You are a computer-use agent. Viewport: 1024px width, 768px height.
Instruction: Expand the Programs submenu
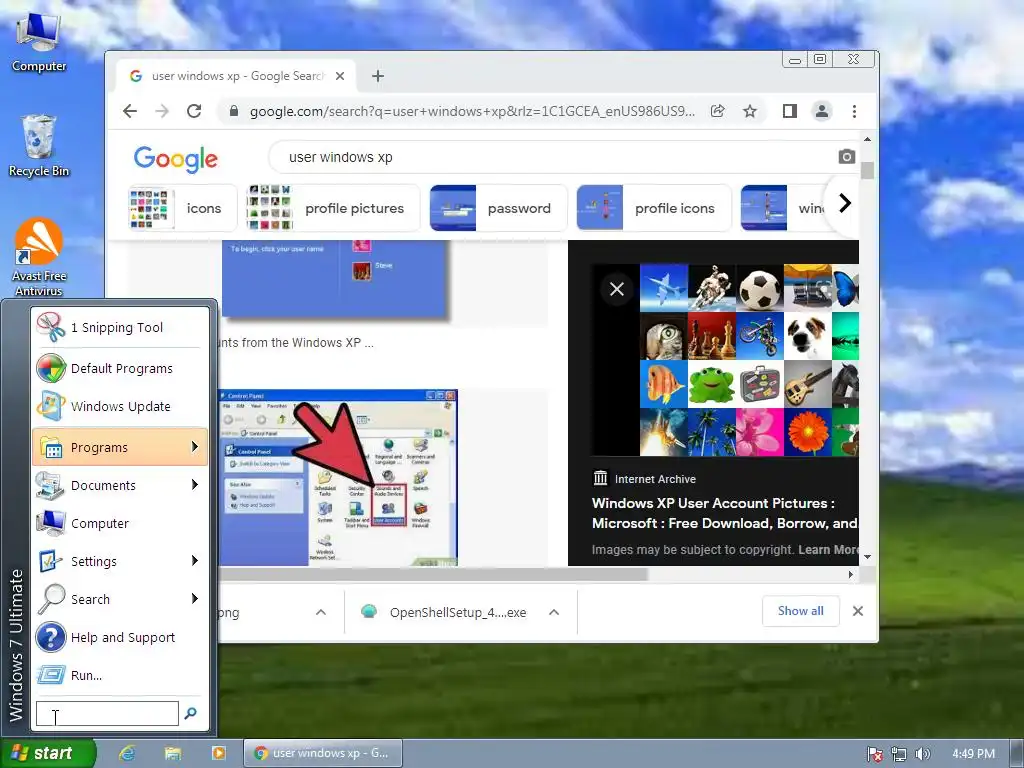click(120, 447)
